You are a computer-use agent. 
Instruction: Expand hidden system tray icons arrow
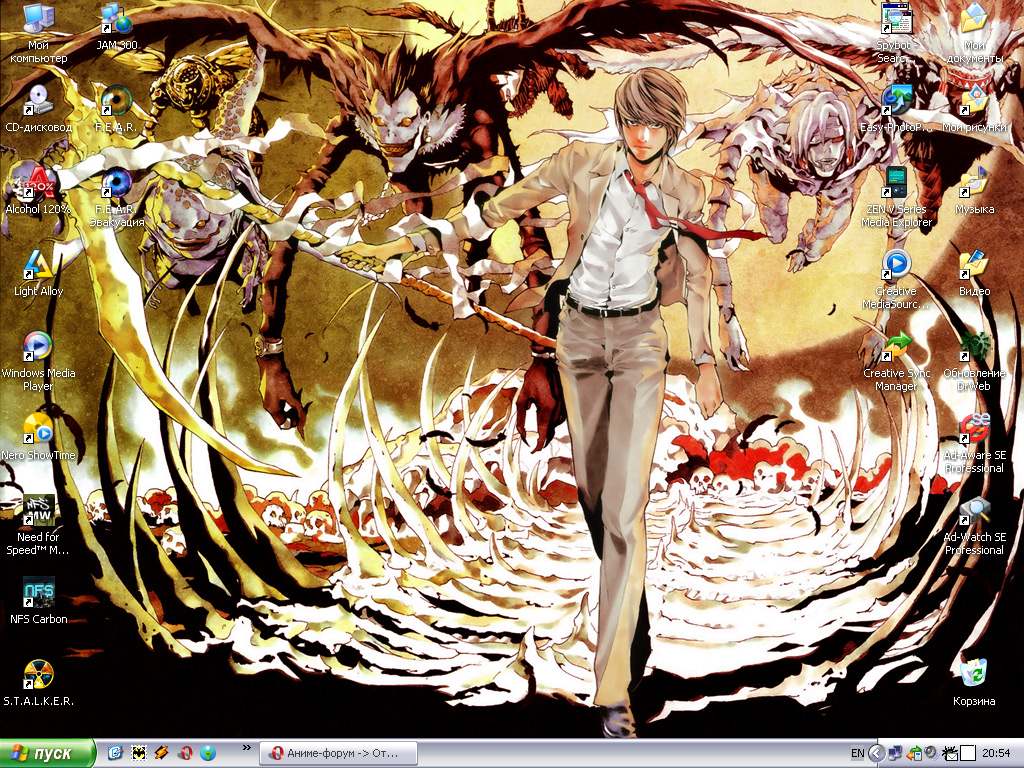(876, 754)
